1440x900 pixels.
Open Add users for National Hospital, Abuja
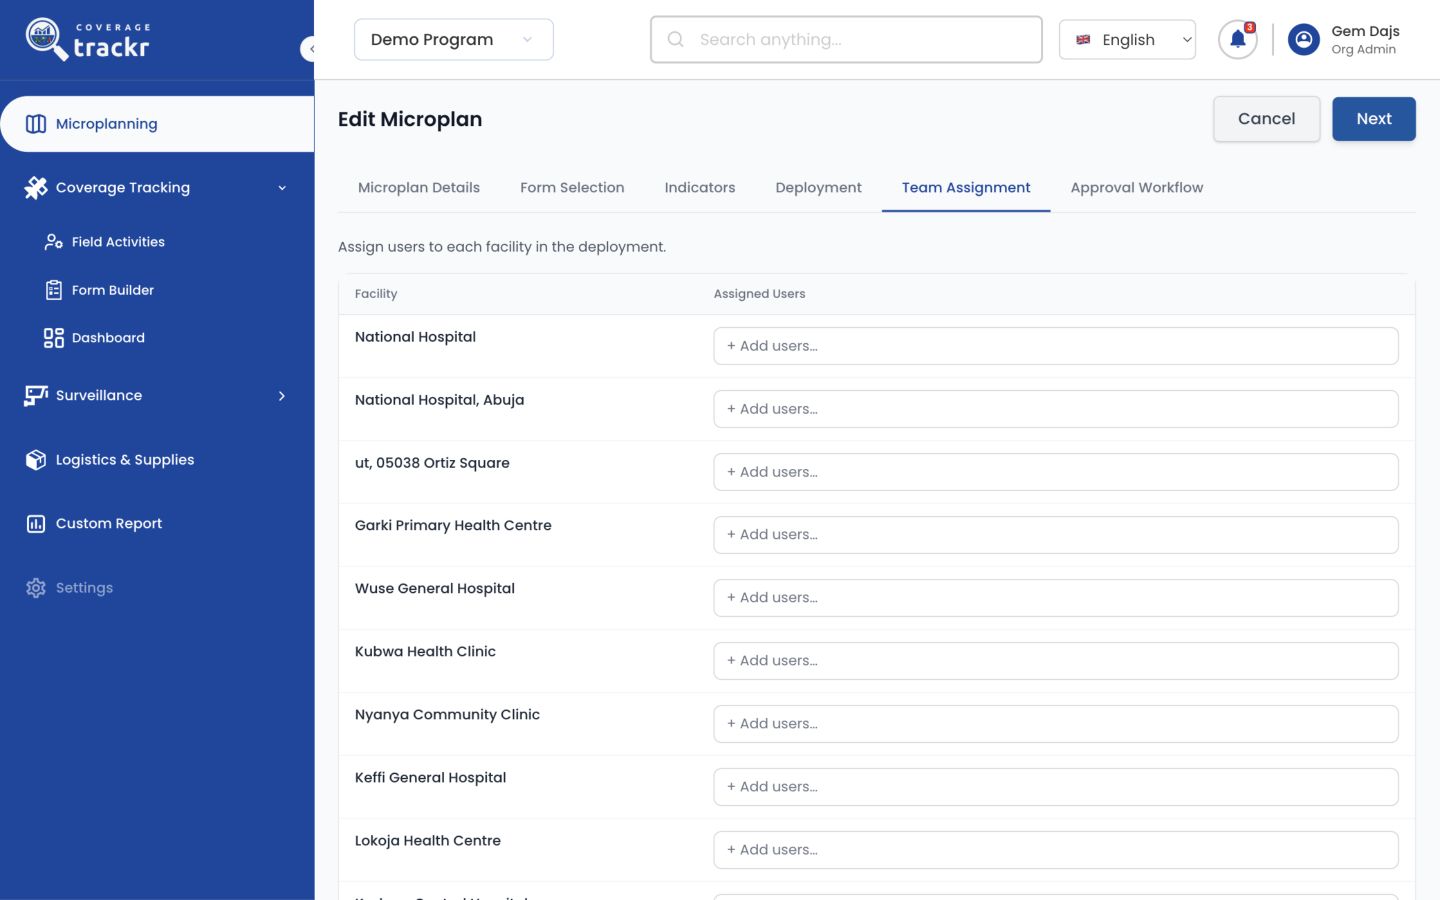pyautogui.click(x=1056, y=409)
